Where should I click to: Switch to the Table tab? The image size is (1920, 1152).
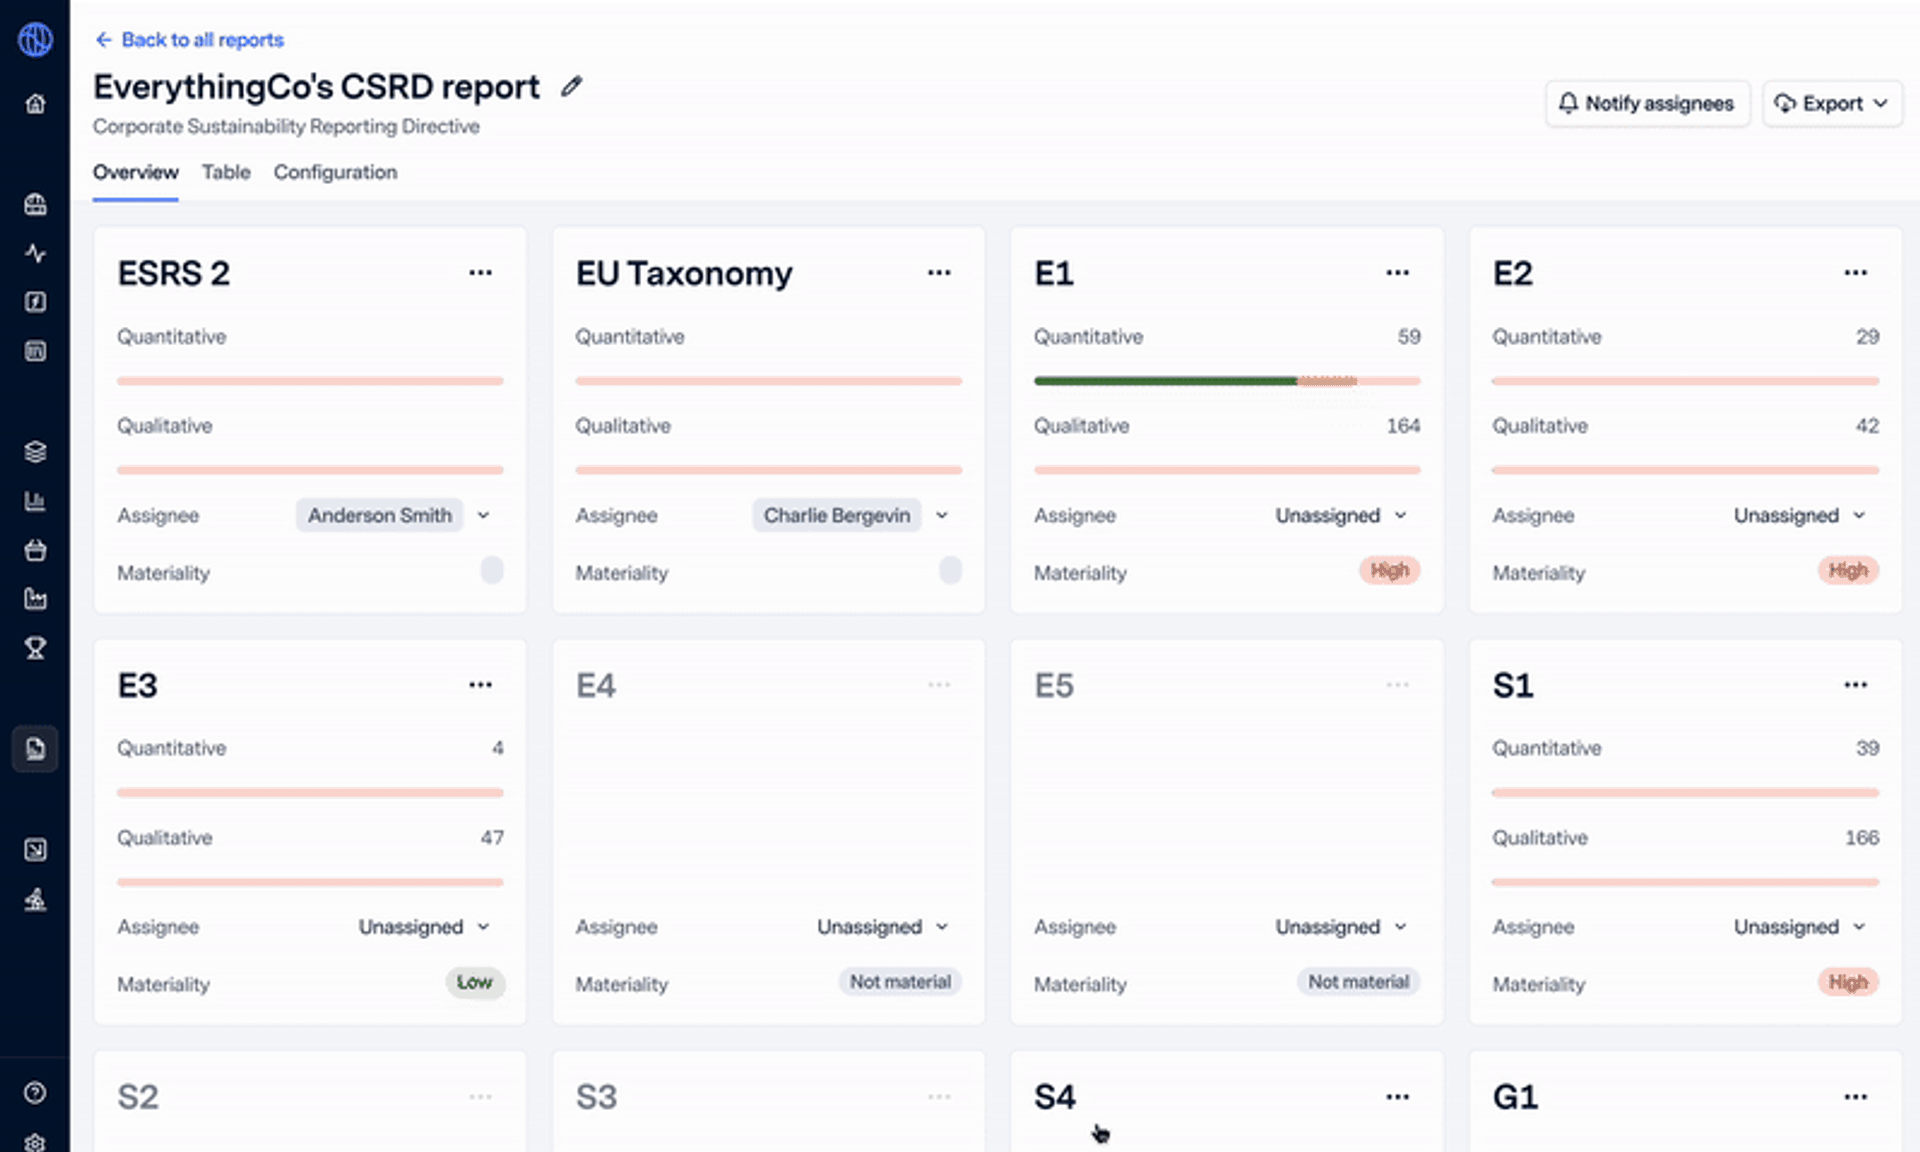[226, 172]
